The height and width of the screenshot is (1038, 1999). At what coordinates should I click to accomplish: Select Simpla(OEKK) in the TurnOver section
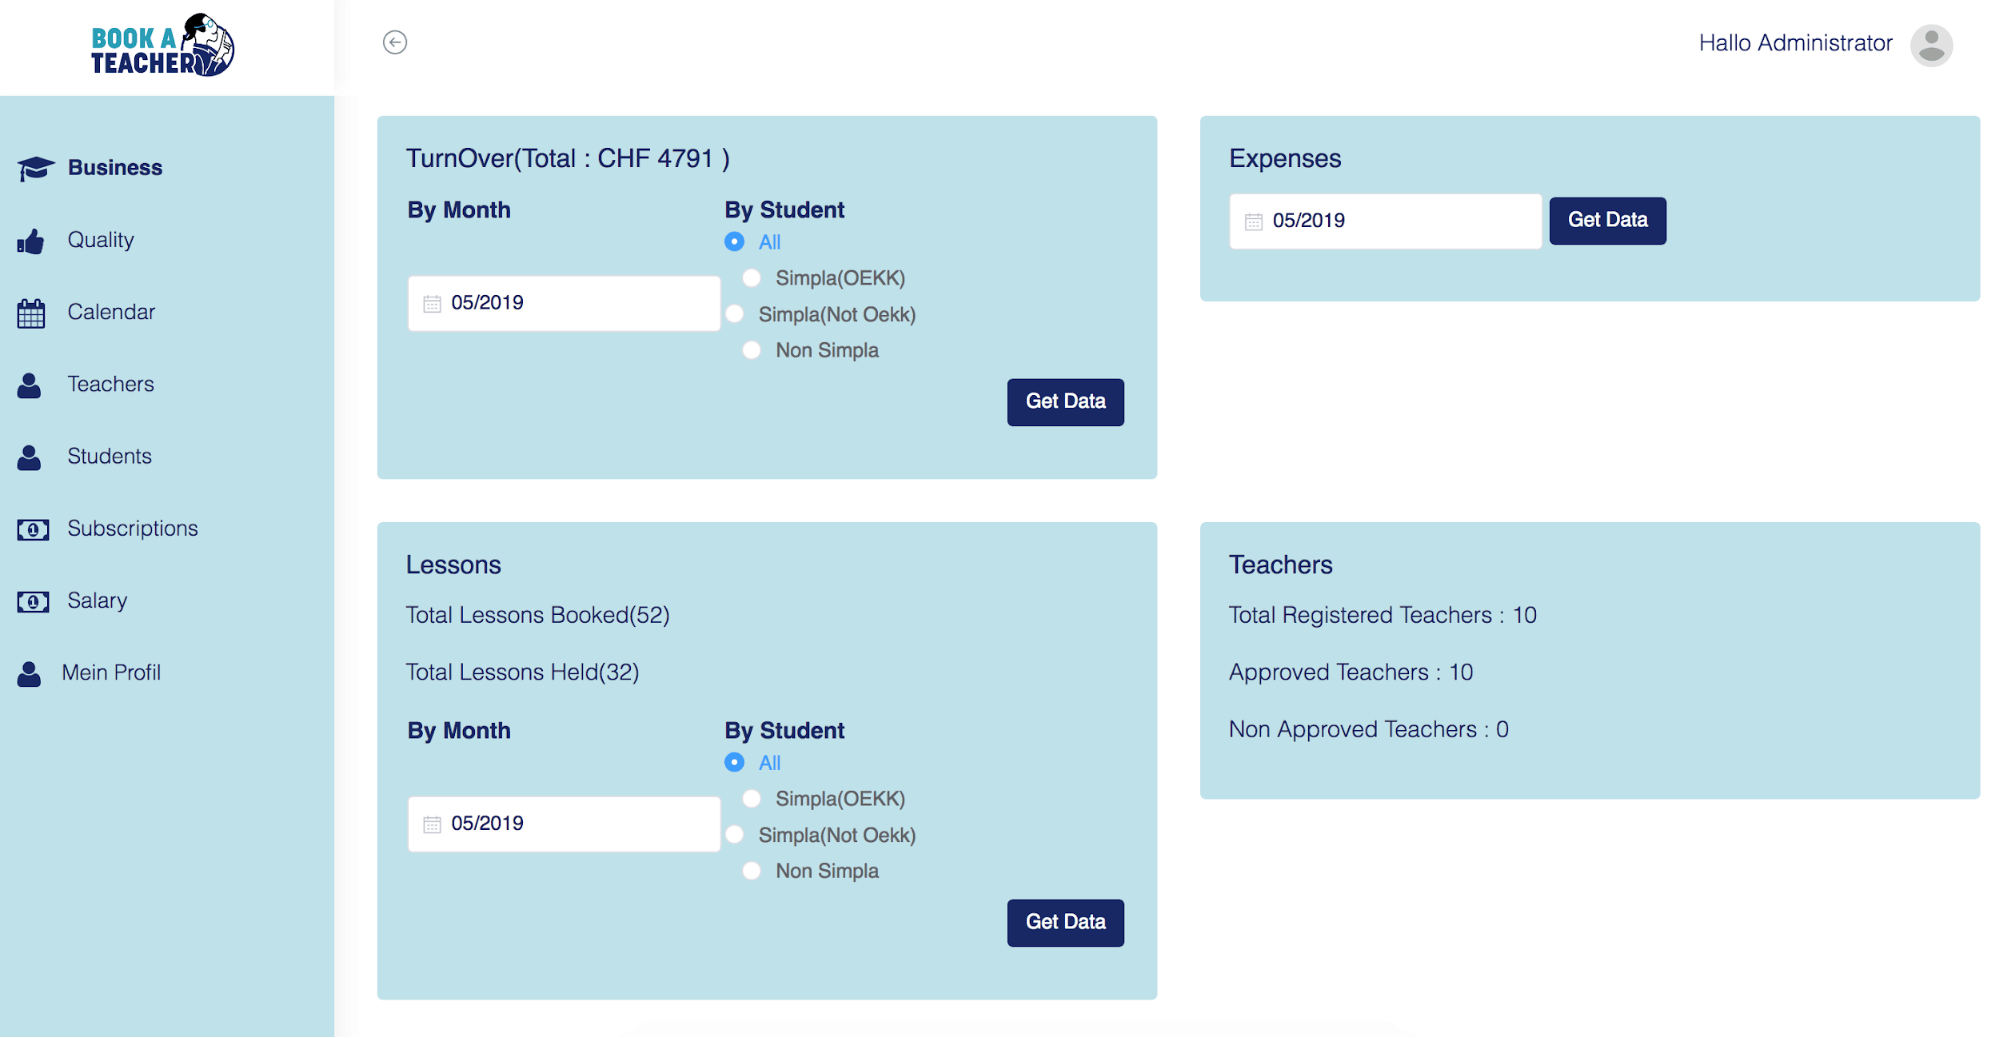coord(750,278)
